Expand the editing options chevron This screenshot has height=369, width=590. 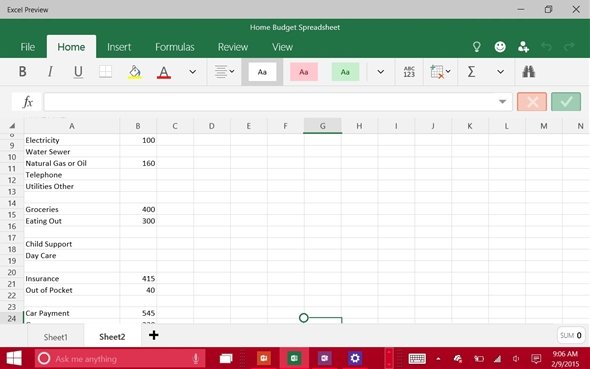pyautogui.click(x=500, y=71)
